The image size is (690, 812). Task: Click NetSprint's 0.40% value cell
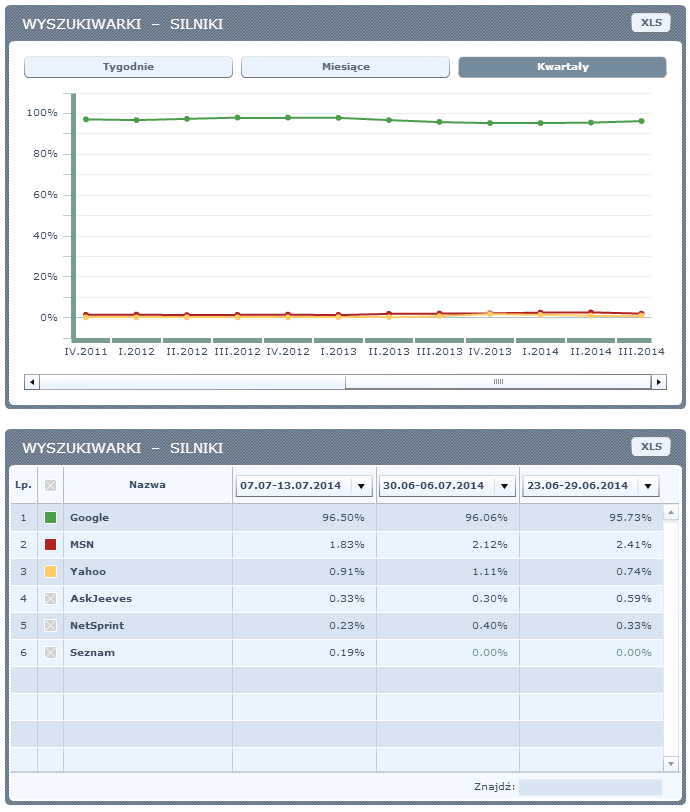click(448, 625)
